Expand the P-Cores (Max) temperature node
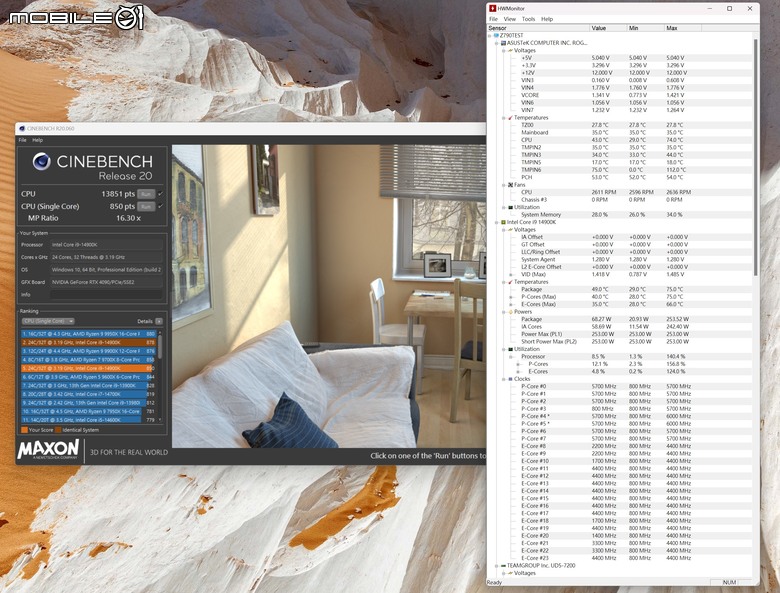780x593 pixels. pos(511,297)
